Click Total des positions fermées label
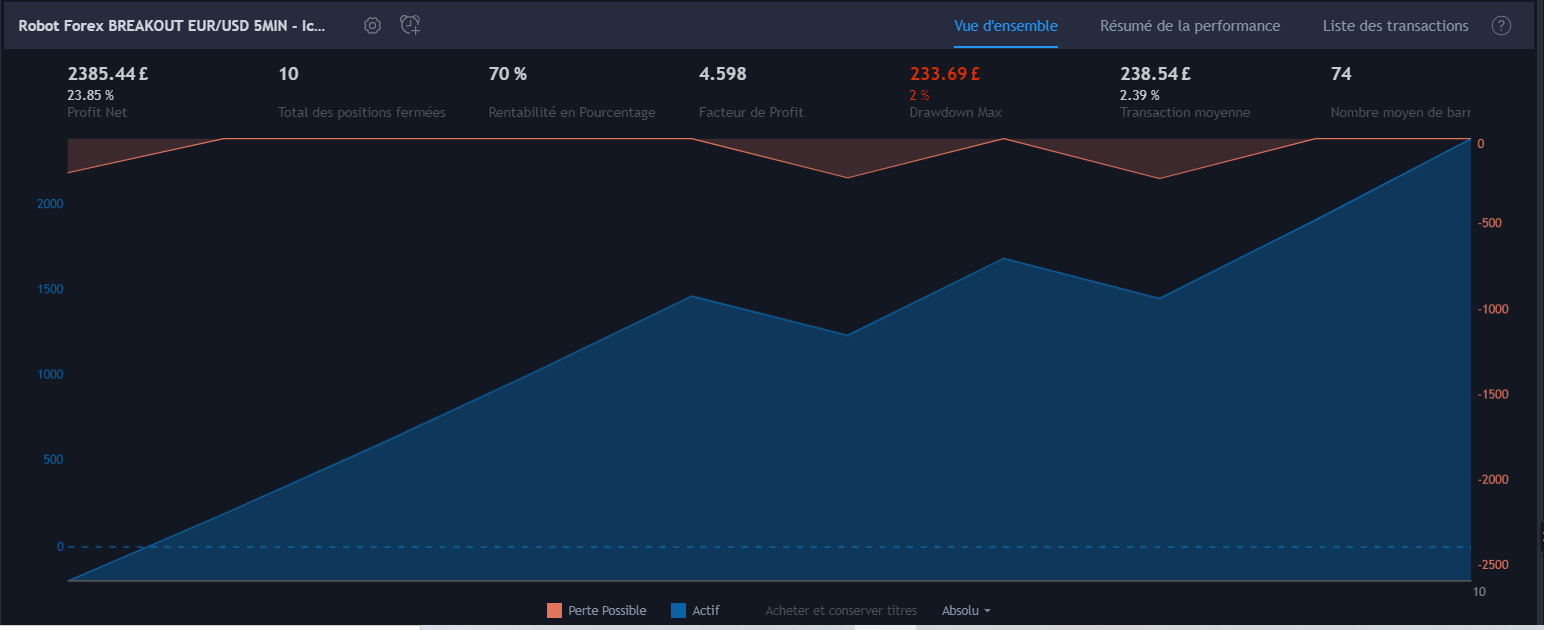The width and height of the screenshot is (1544, 630). pos(362,112)
